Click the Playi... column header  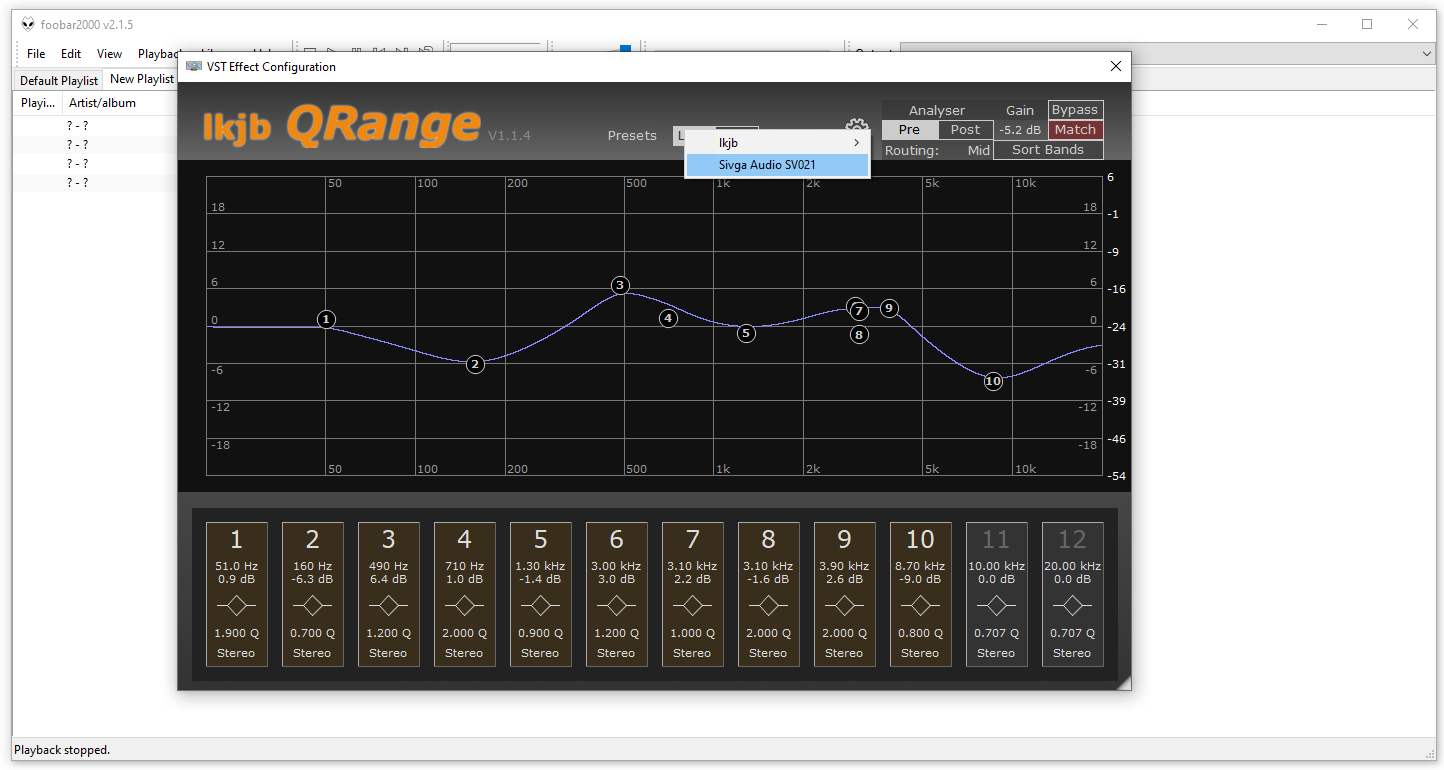click(38, 103)
